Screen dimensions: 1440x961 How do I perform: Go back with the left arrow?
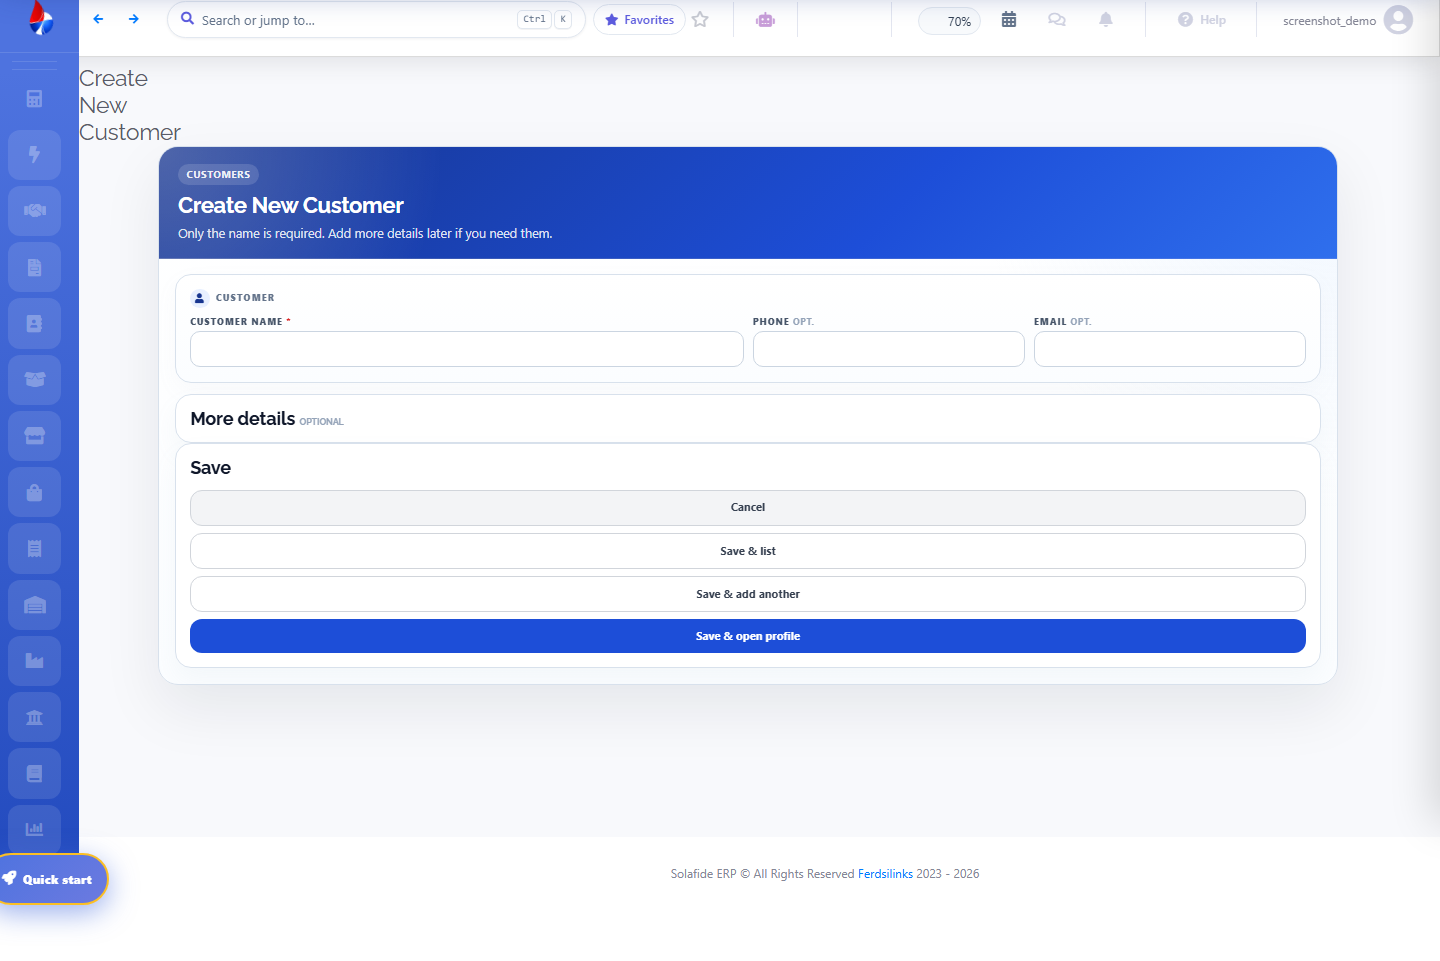tap(98, 19)
